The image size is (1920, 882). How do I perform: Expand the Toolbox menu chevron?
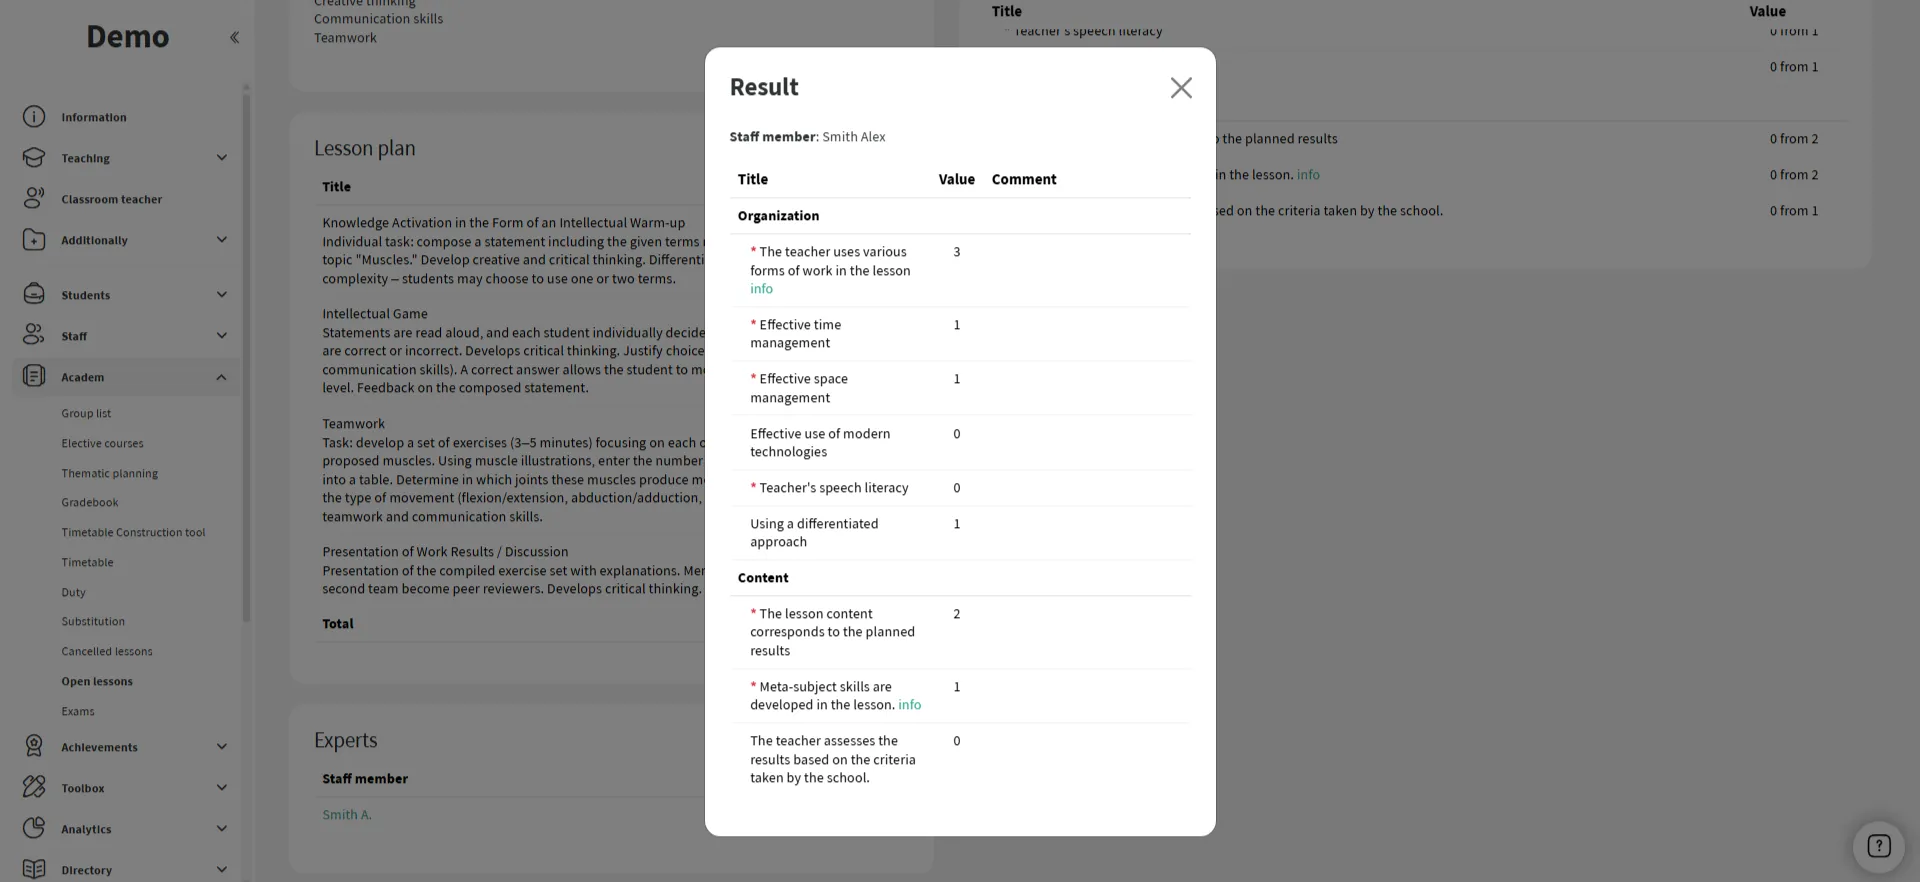coord(222,788)
